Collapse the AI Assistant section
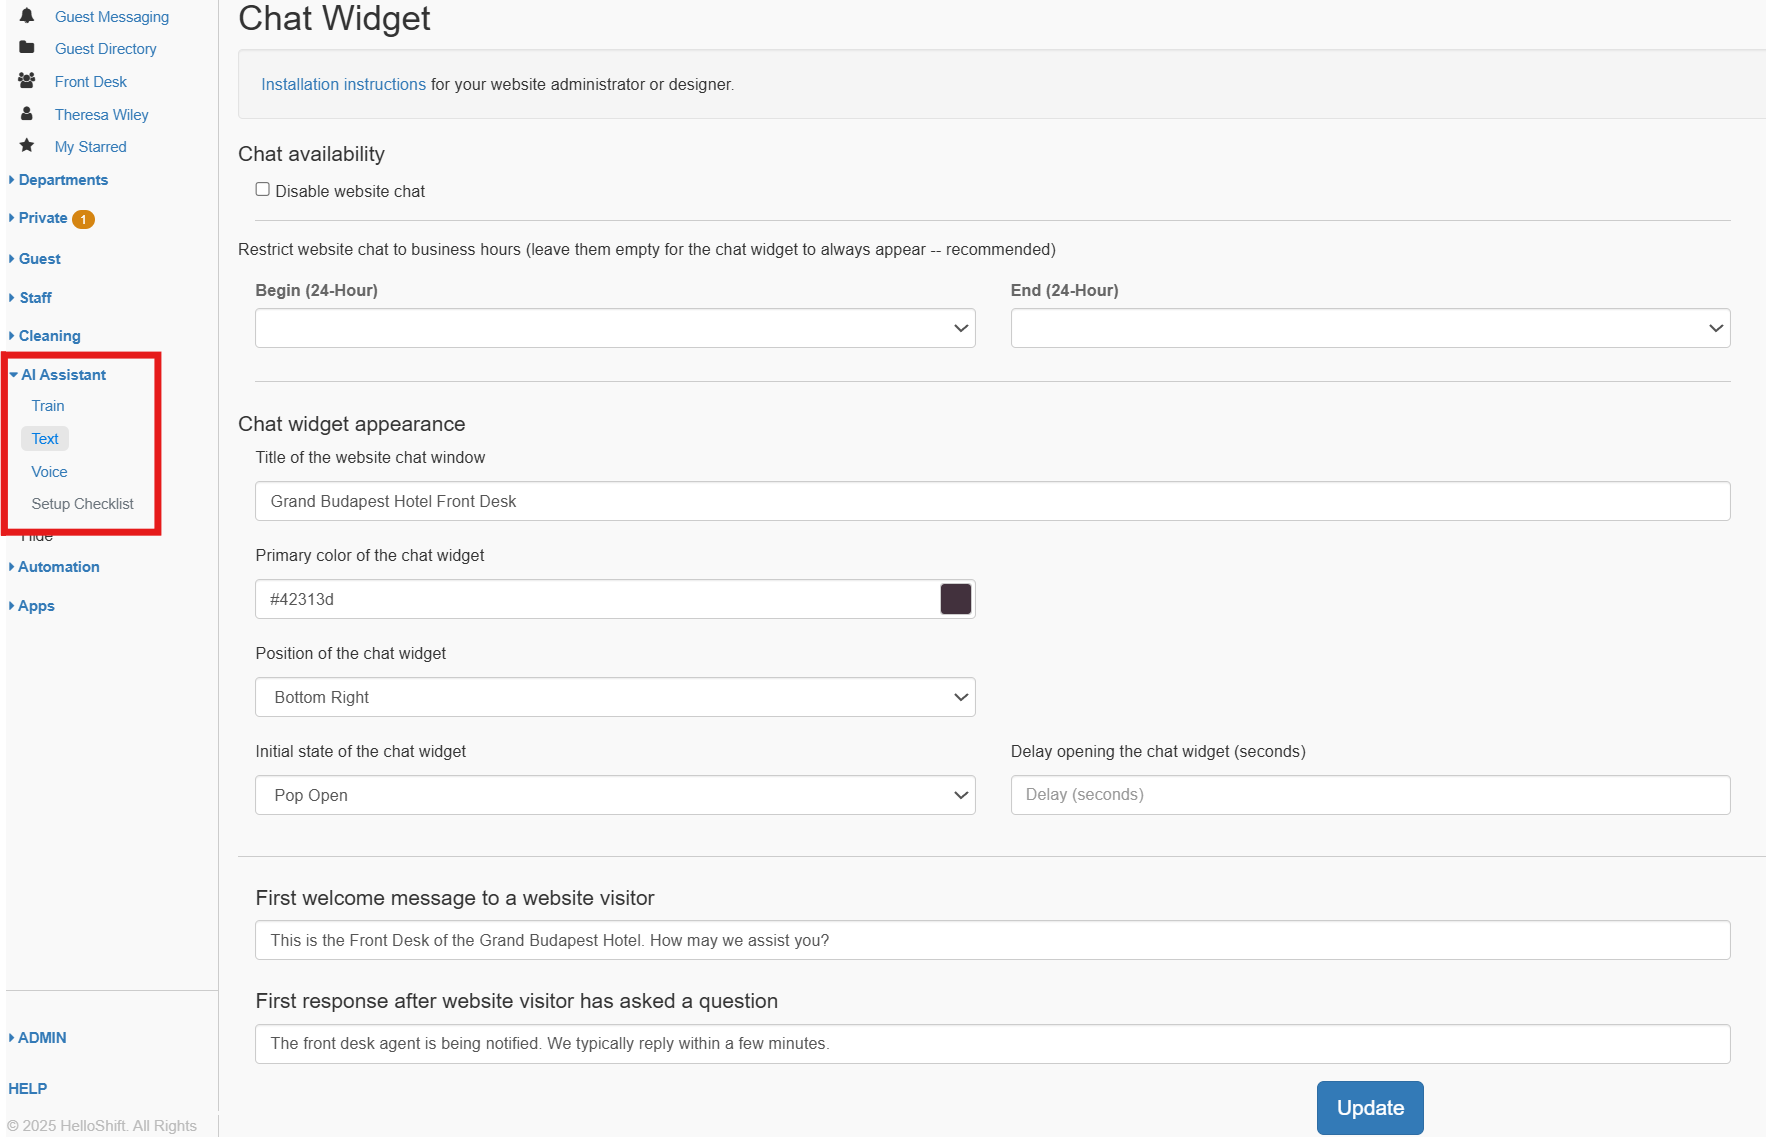This screenshot has width=1766, height=1137. click(x=63, y=375)
